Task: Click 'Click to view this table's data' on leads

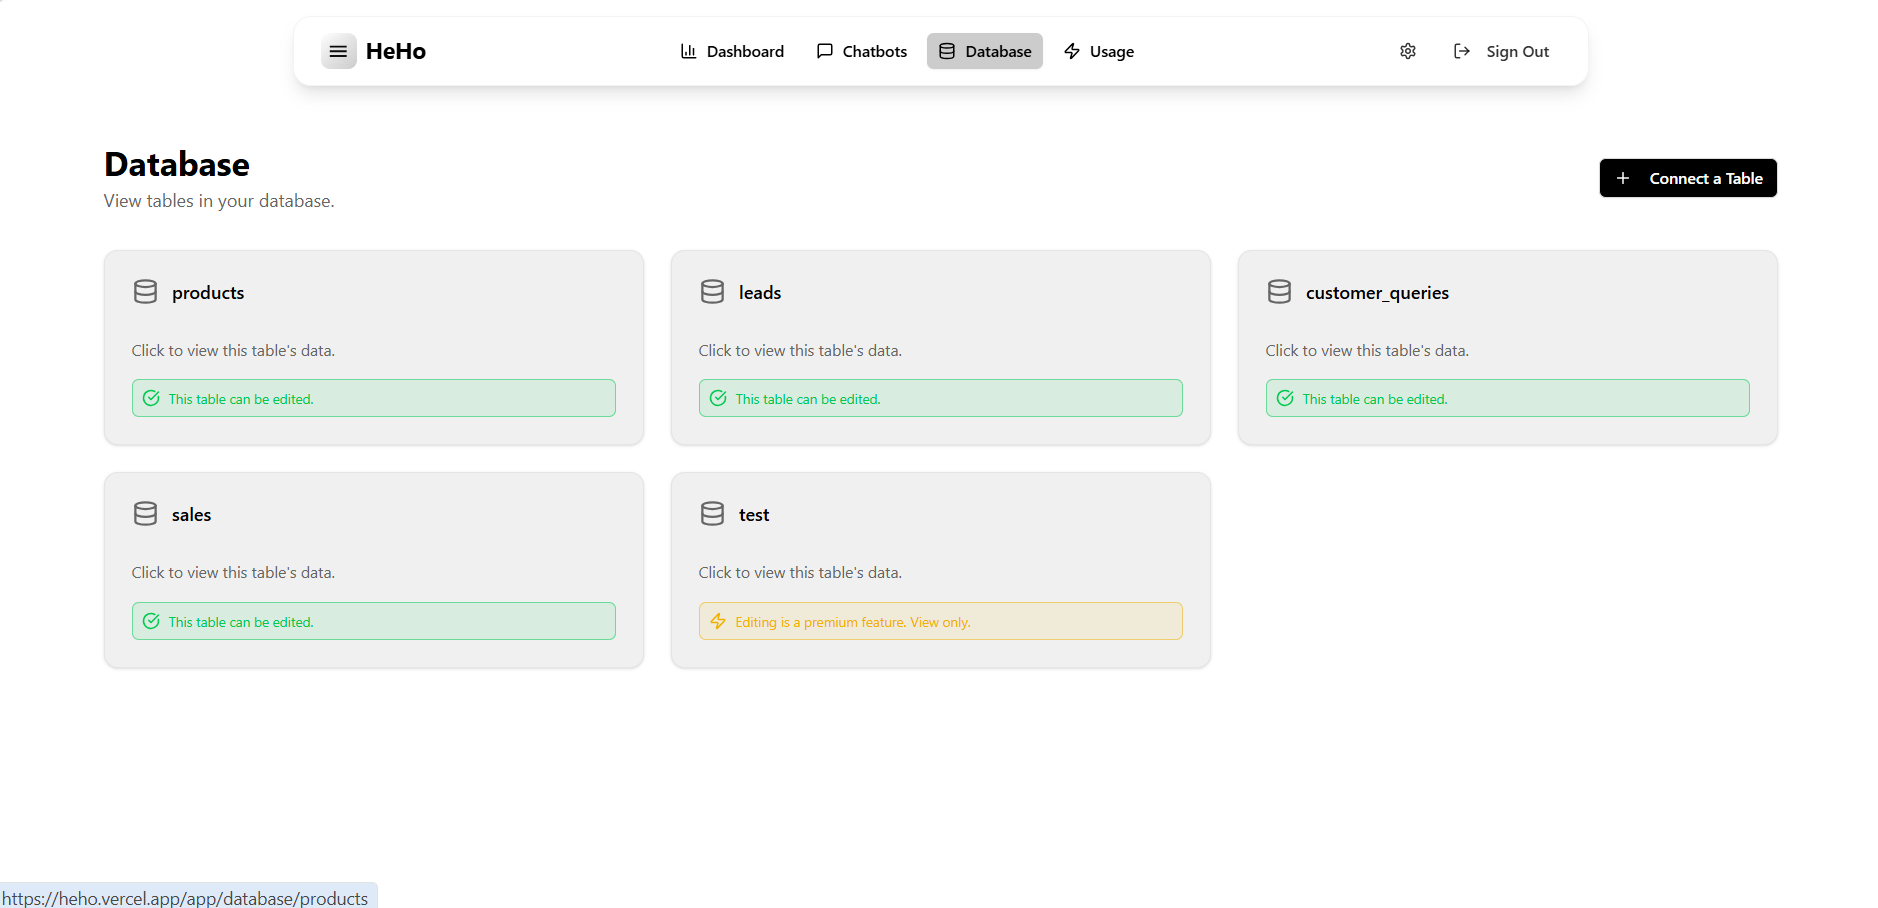Action: pyautogui.click(x=800, y=351)
